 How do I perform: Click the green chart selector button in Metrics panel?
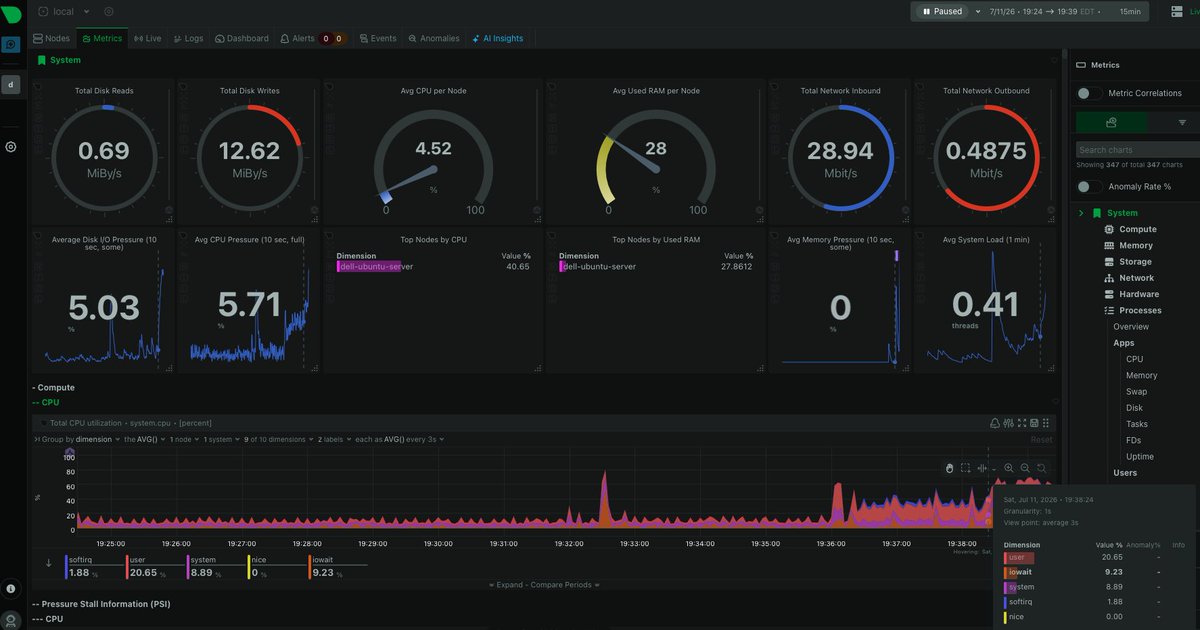coord(1111,122)
